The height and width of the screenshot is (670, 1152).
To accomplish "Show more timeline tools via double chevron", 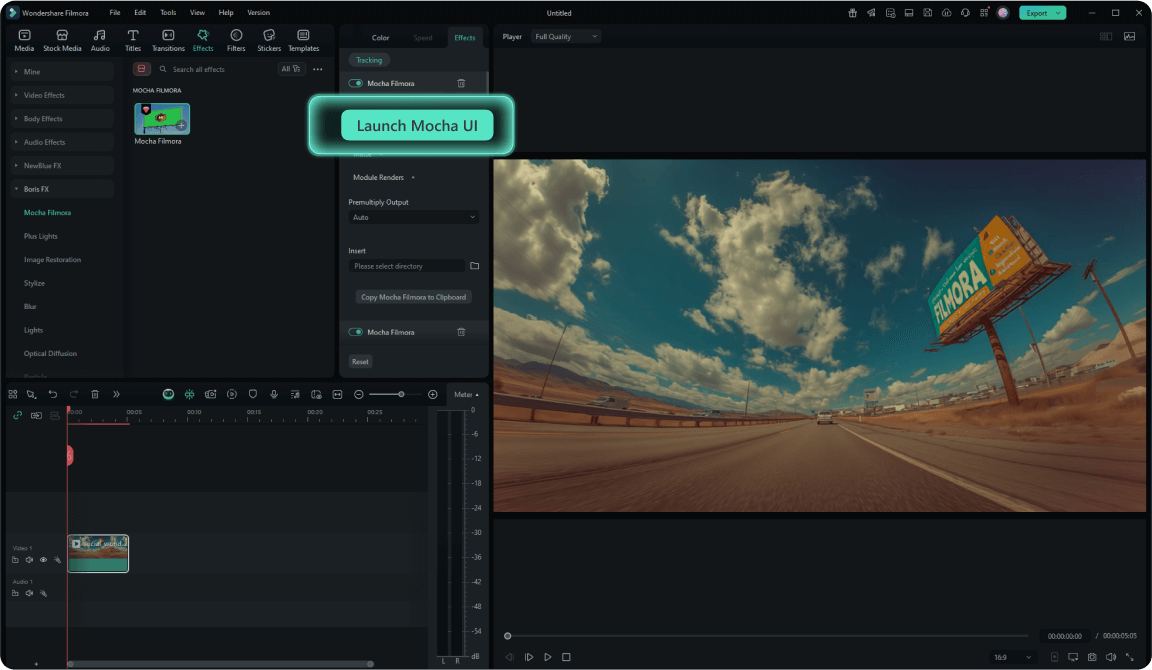I will point(116,395).
